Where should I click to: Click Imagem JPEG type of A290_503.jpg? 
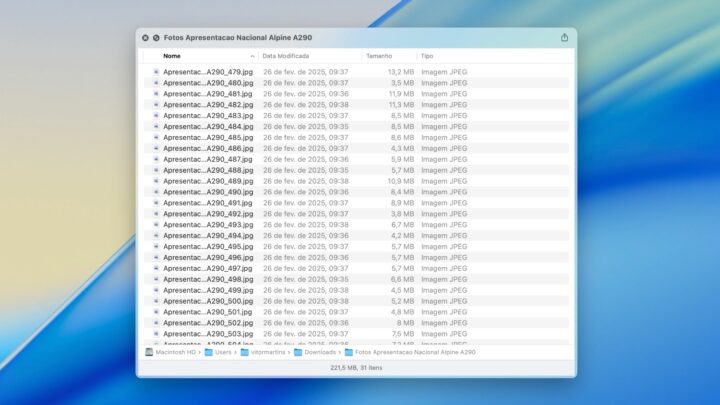[x=444, y=334]
